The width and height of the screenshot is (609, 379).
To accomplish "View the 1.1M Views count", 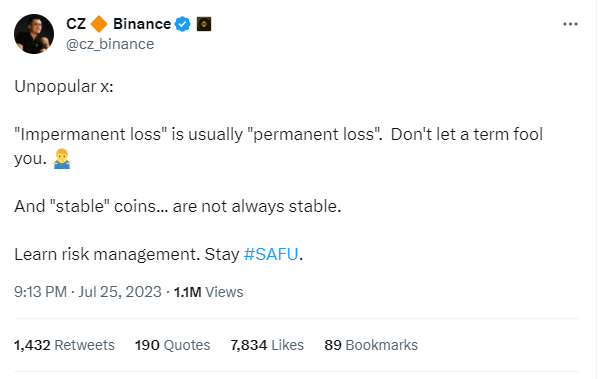I will pos(208,292).
